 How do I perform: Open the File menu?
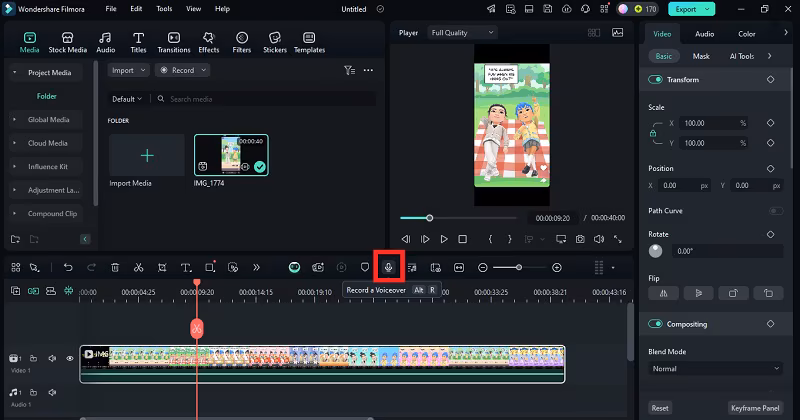click(x=111, y=9)
